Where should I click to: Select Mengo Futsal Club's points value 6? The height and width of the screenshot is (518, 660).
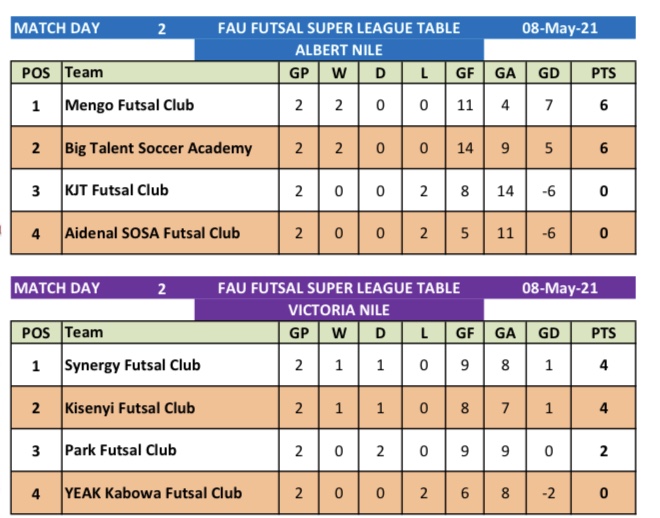point(603,105)
